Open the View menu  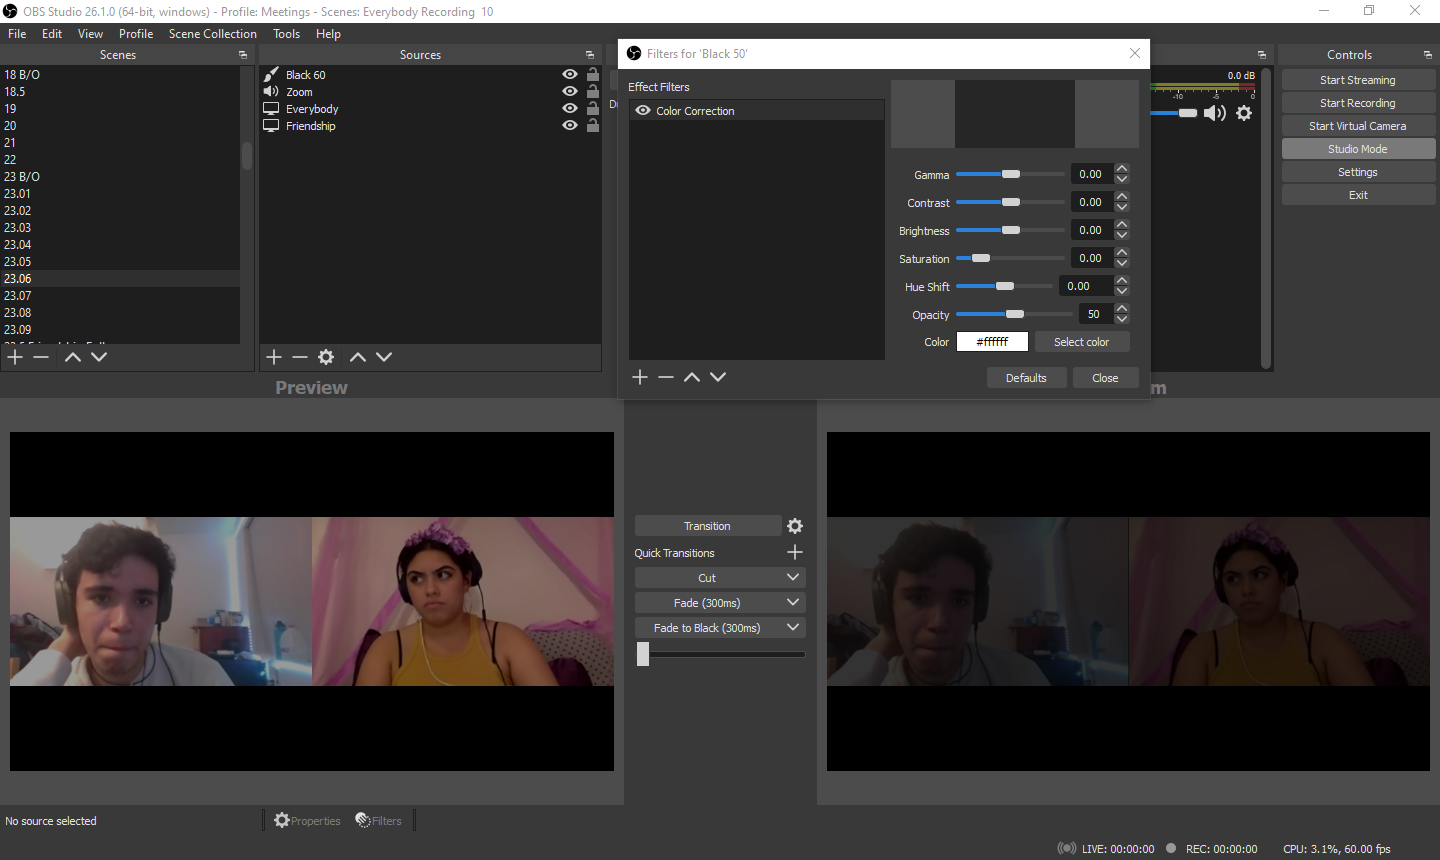(x=90, y=33)
